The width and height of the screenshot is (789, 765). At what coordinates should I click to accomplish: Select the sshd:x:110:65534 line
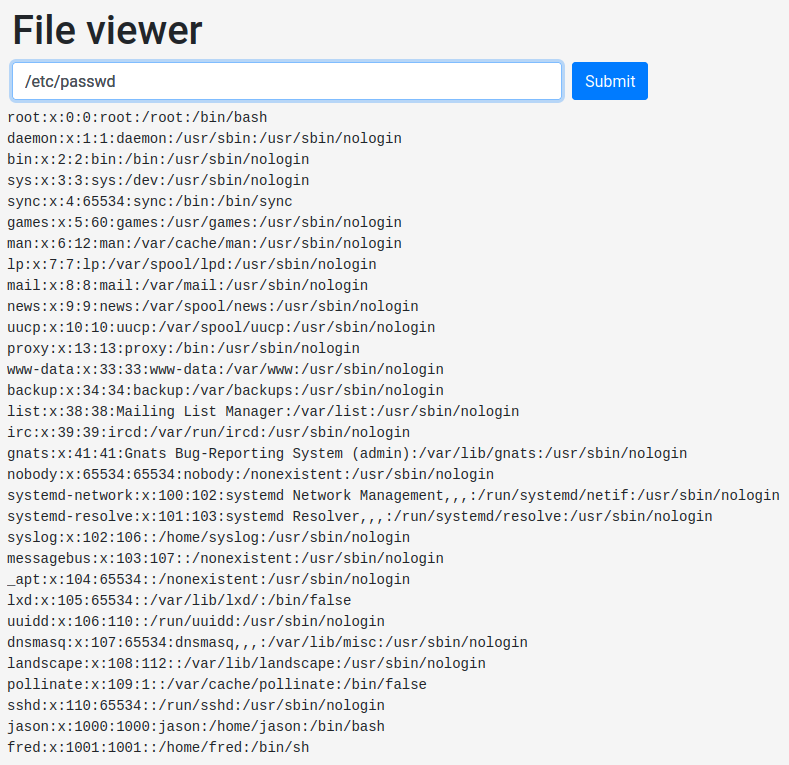click(196, 706)
